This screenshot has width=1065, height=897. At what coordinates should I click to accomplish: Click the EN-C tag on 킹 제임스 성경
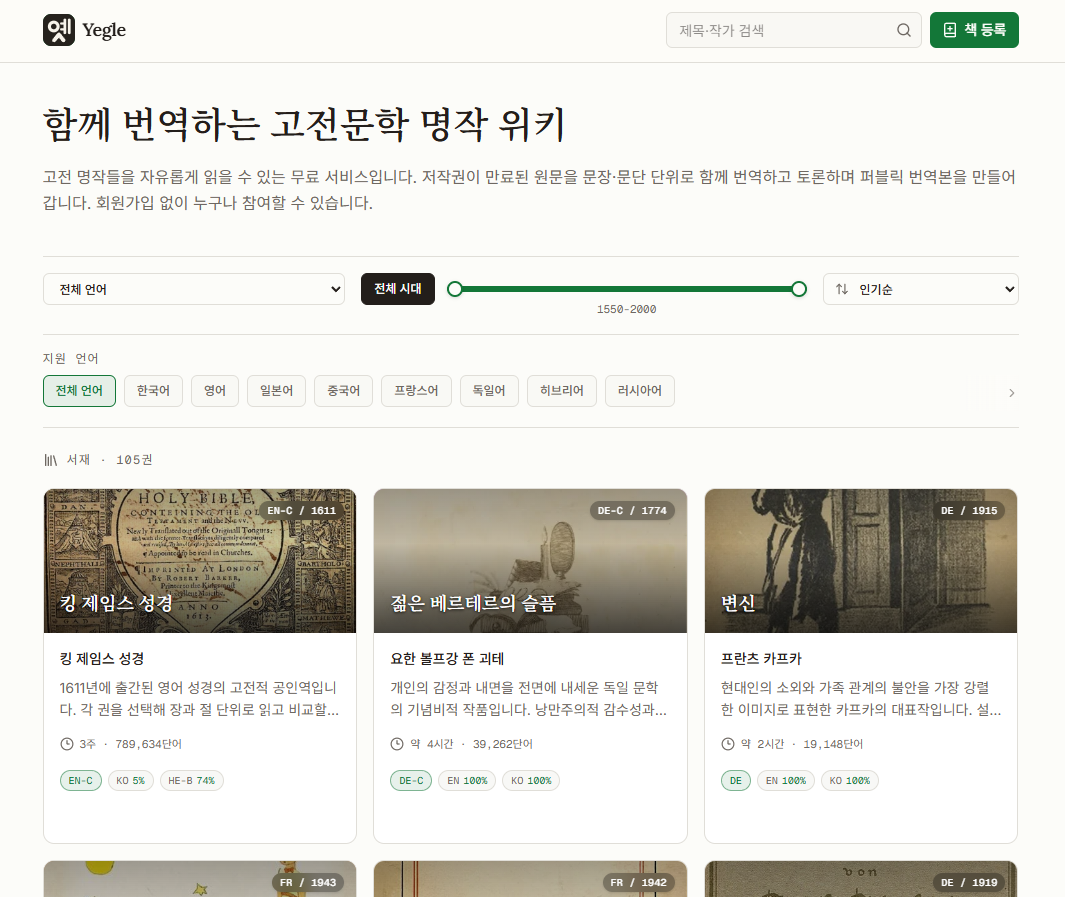point(81,781)
